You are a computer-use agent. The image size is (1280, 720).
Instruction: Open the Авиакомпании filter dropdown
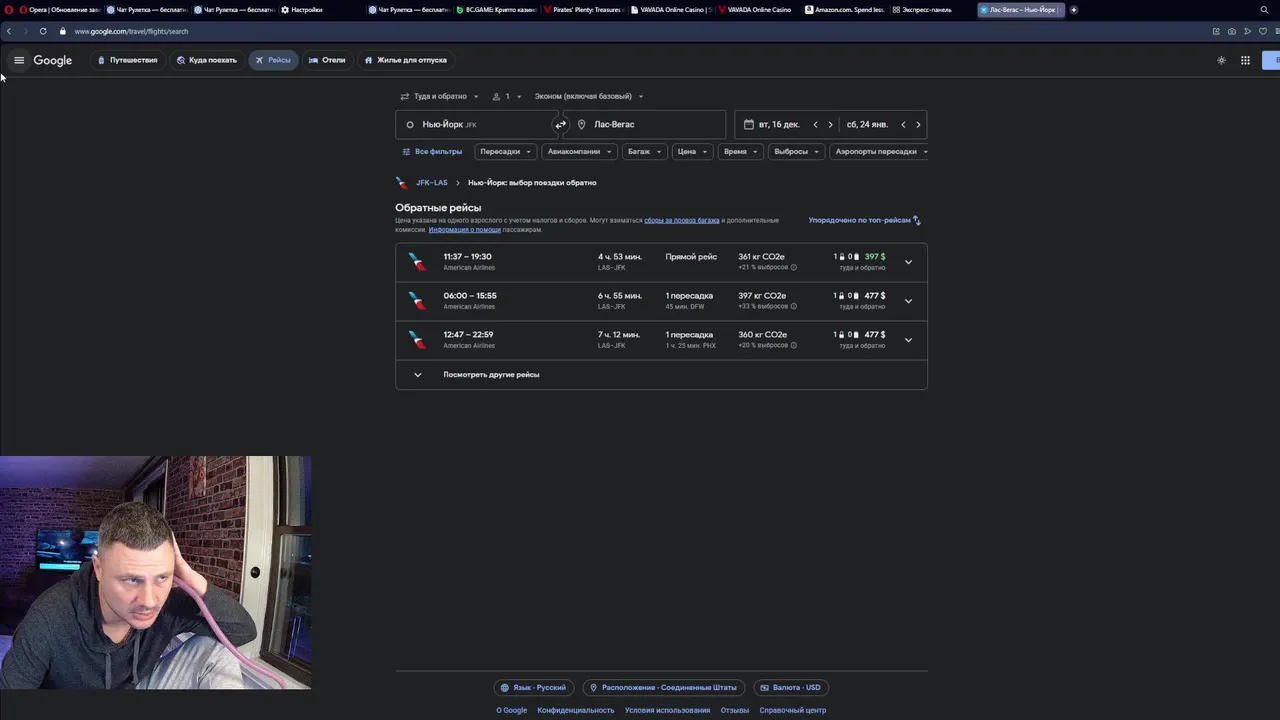[x=580, y=152]
